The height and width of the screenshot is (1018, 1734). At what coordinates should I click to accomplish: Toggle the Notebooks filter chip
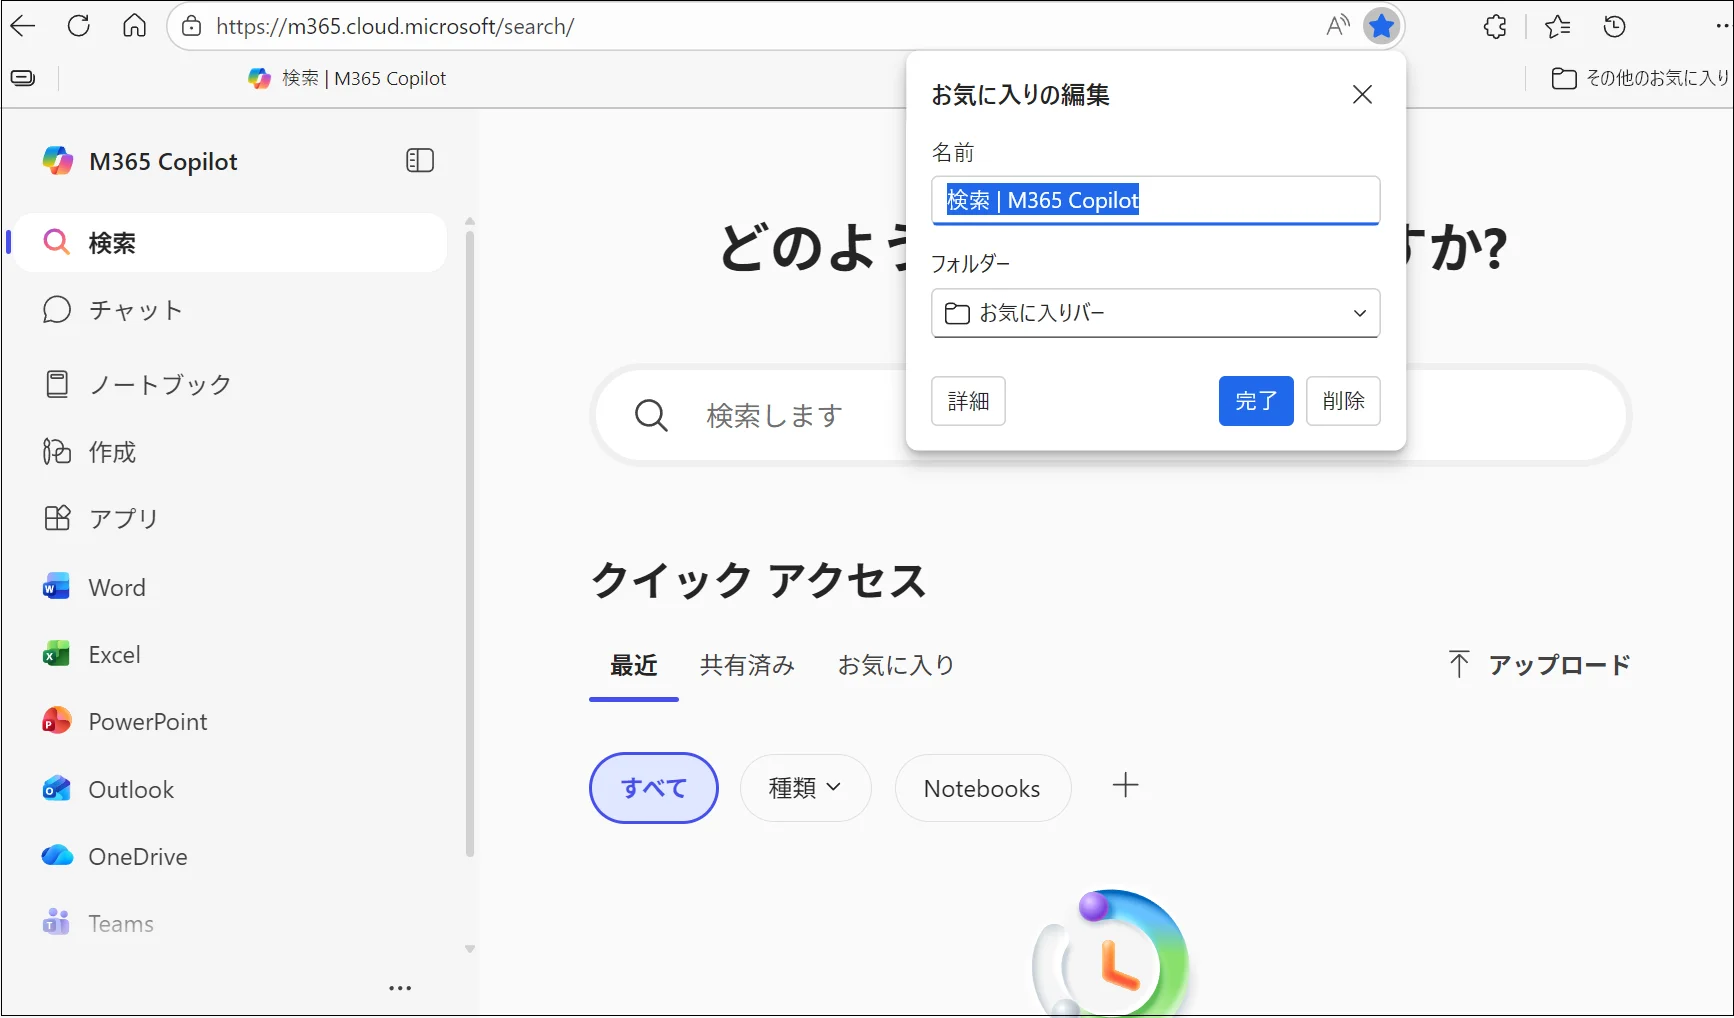tap(982, 789)
